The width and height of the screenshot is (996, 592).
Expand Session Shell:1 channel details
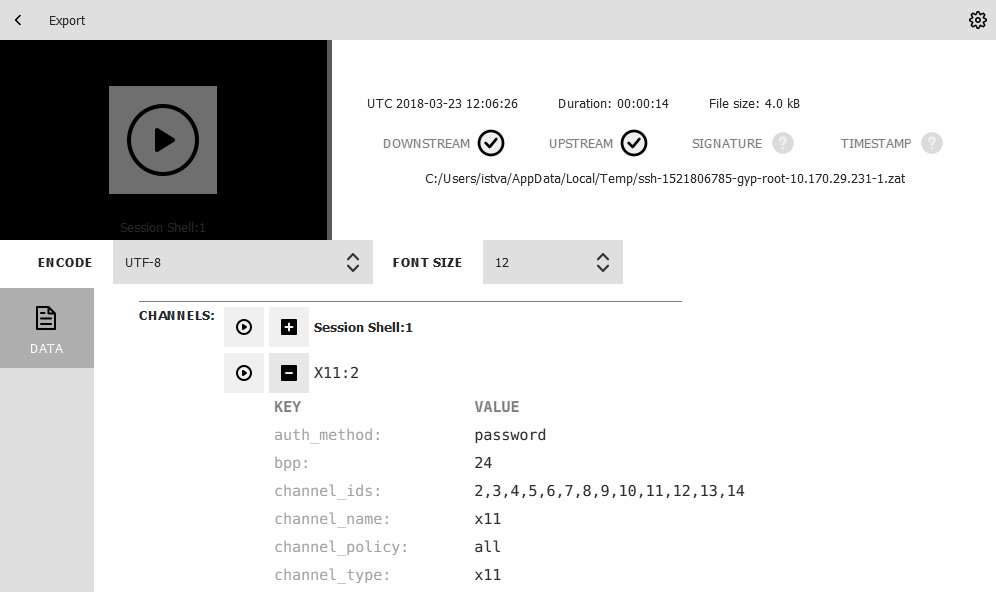click(x=289, y=327)
